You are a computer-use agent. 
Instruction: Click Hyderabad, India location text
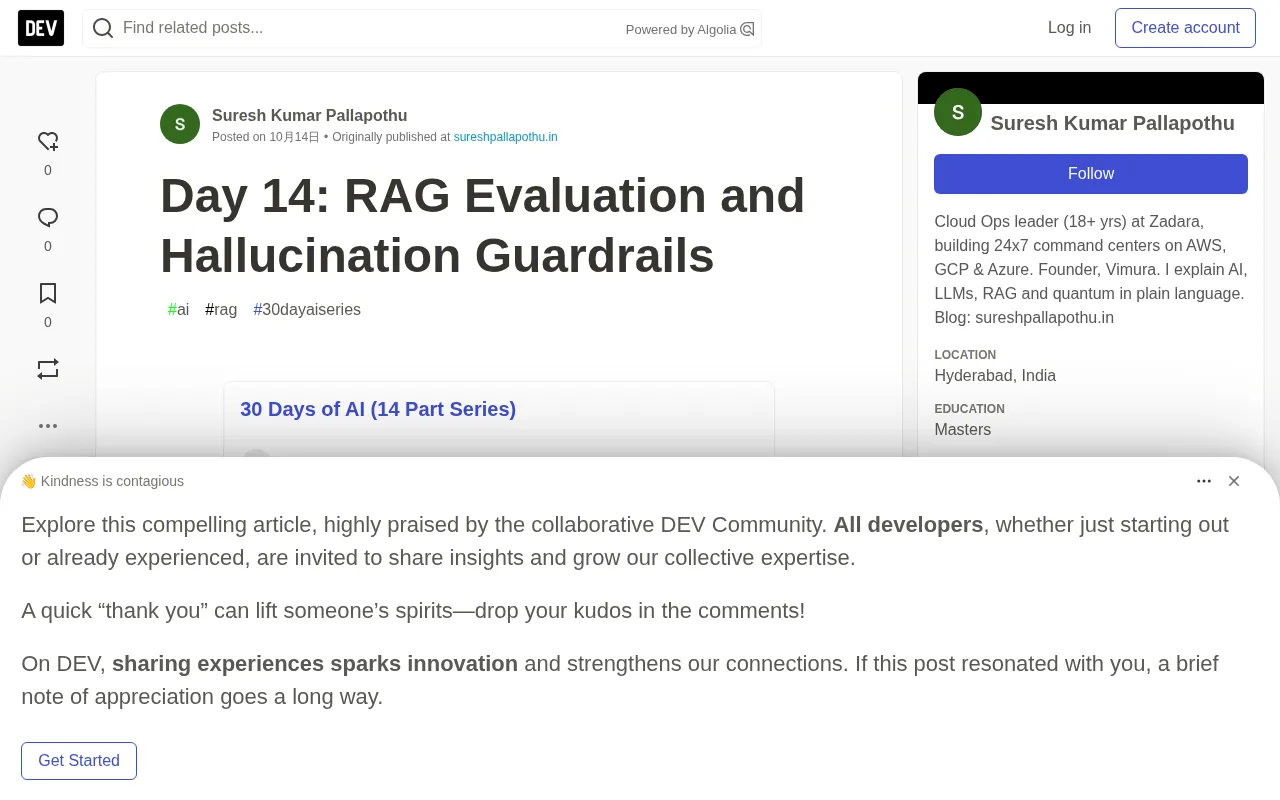(x=995, y=376)
